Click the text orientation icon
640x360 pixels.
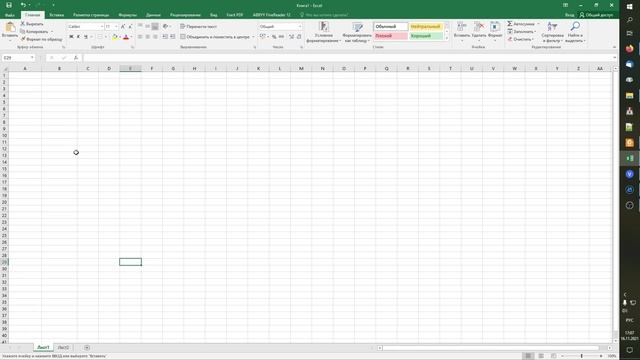pyautogui.click(x=165, y=26)
